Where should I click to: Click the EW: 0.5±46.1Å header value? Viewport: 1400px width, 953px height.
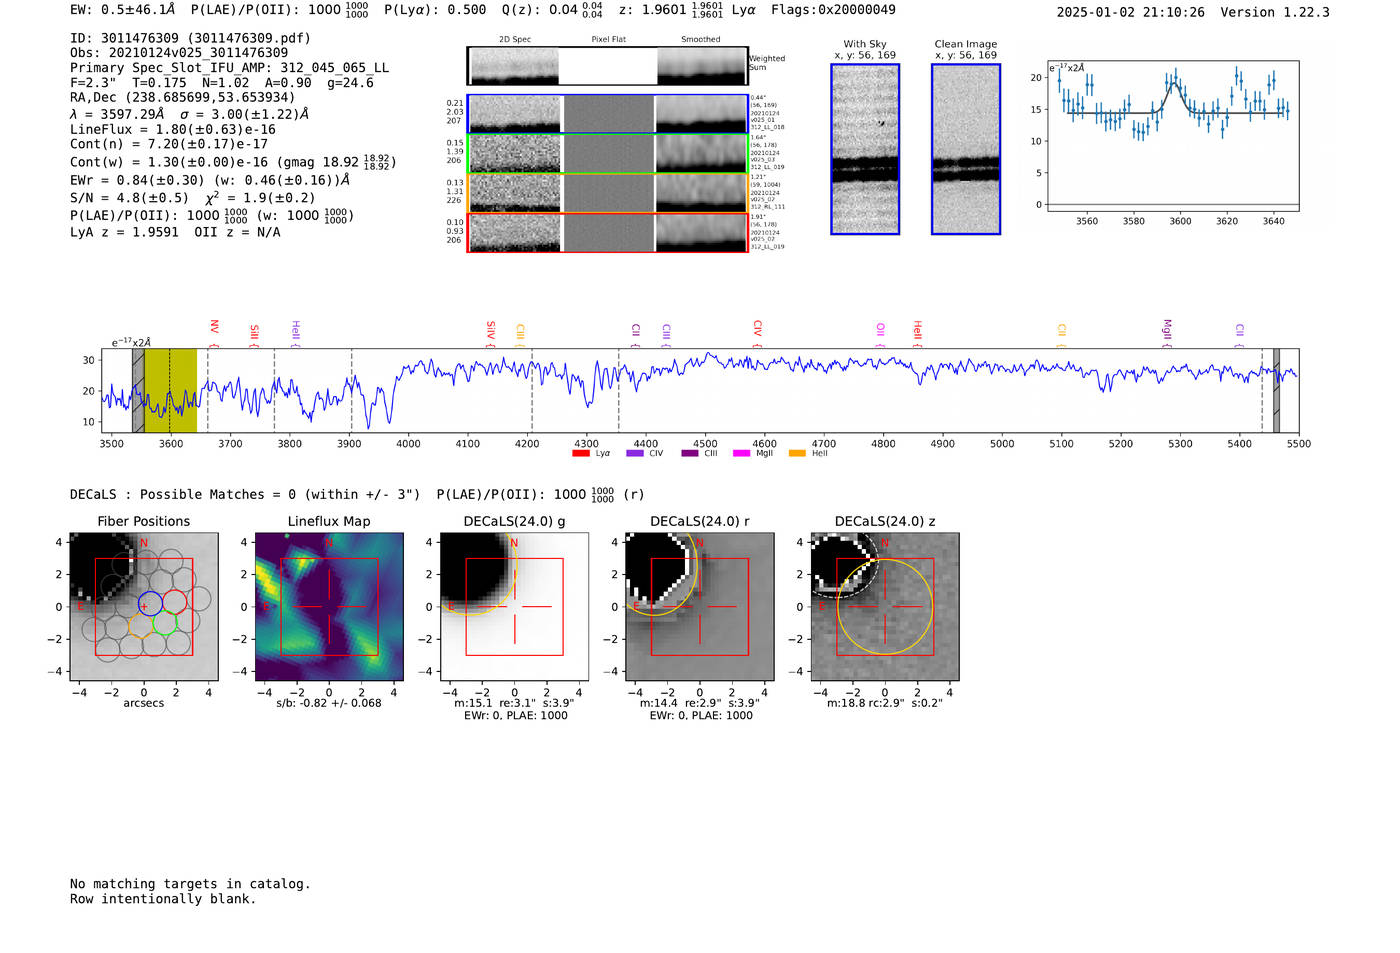pyautogui.click(x=122, y=10)
